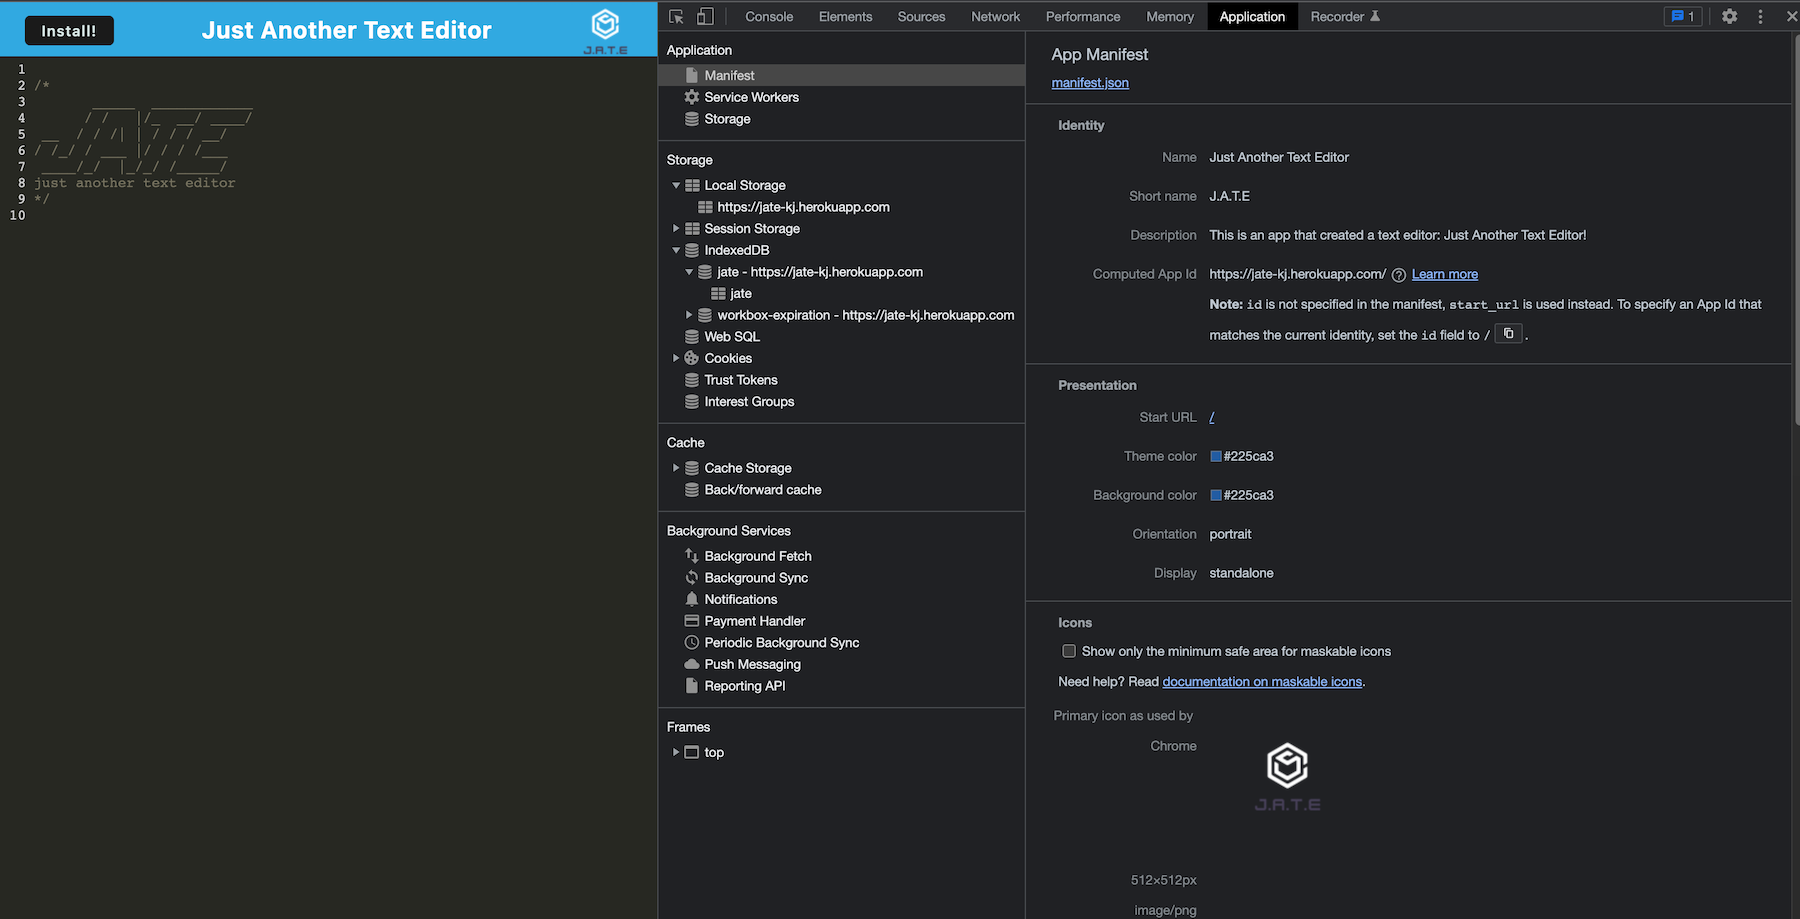1800x919 pixels.
Task: Open the Manifest item
Action: (729, 75)
